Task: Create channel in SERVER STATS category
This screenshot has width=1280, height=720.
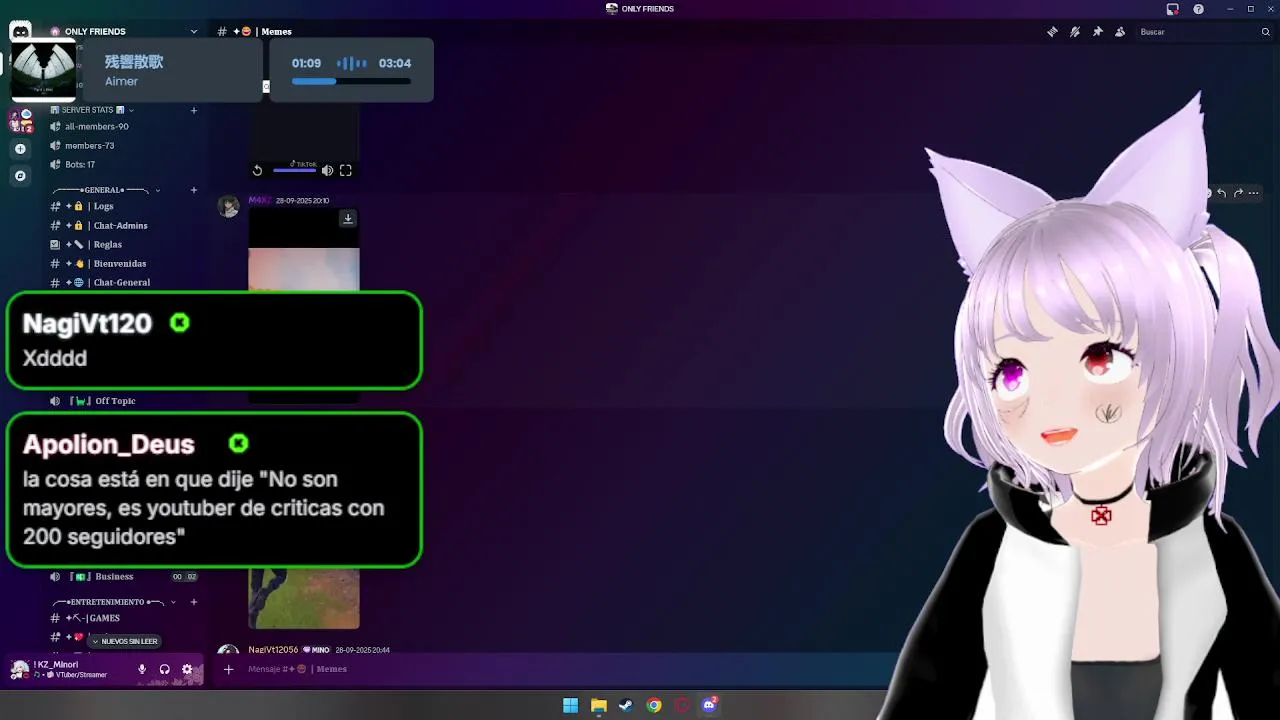Action: (194, 110)
